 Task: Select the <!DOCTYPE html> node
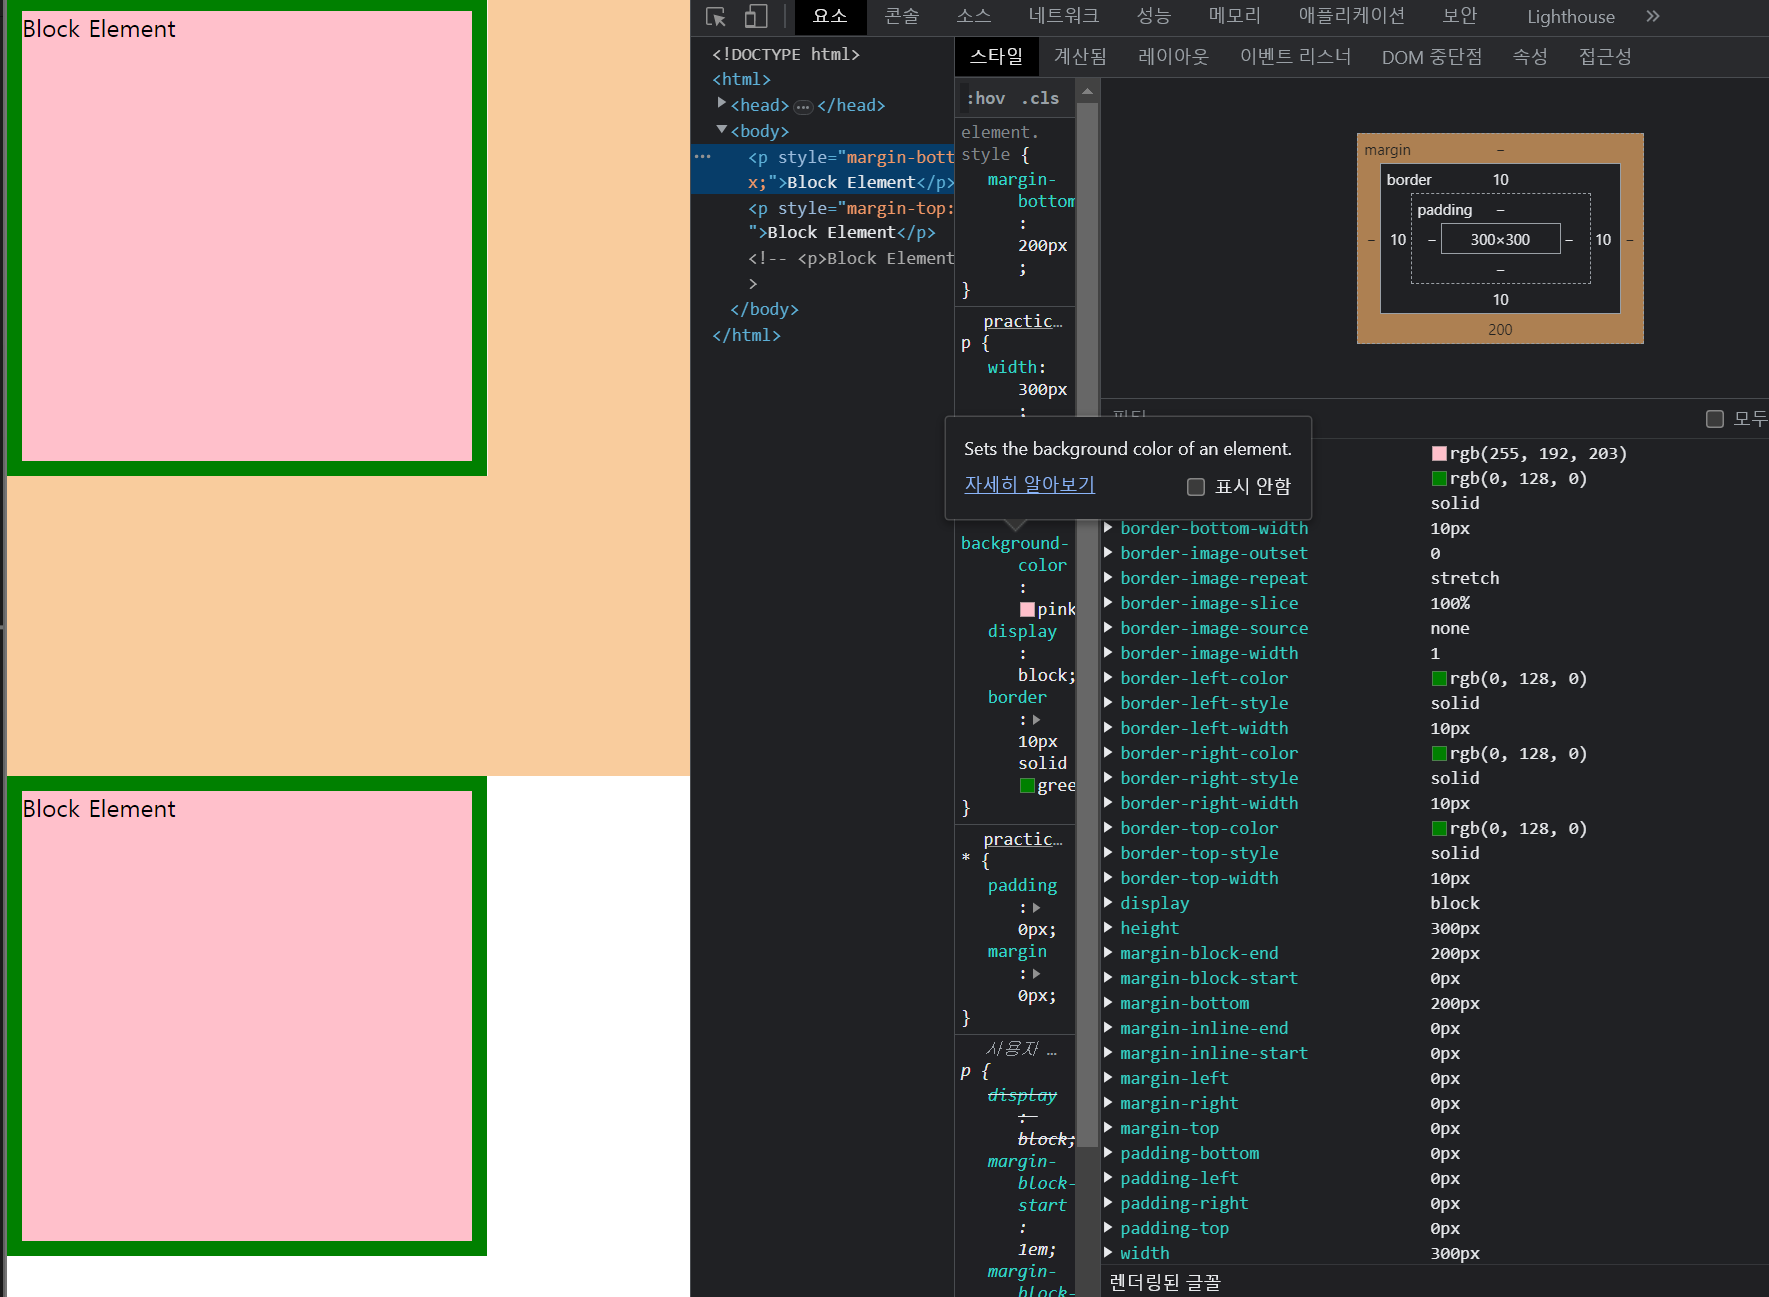[x=785, y=54]
